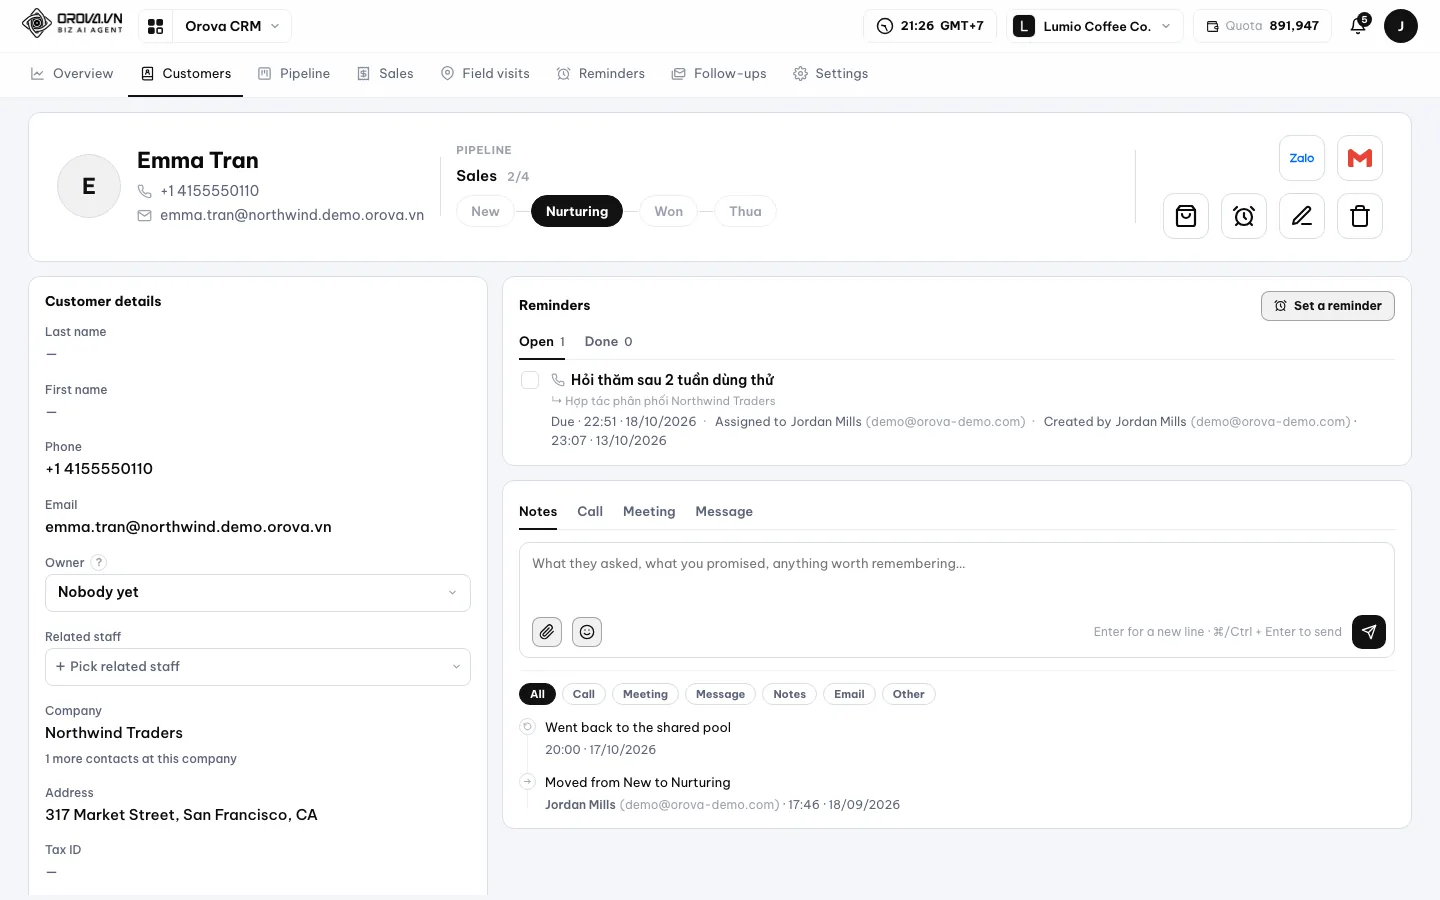Click the Orova.vn logo
This screenshot has height=900, width=1440.
click(72, 23)
